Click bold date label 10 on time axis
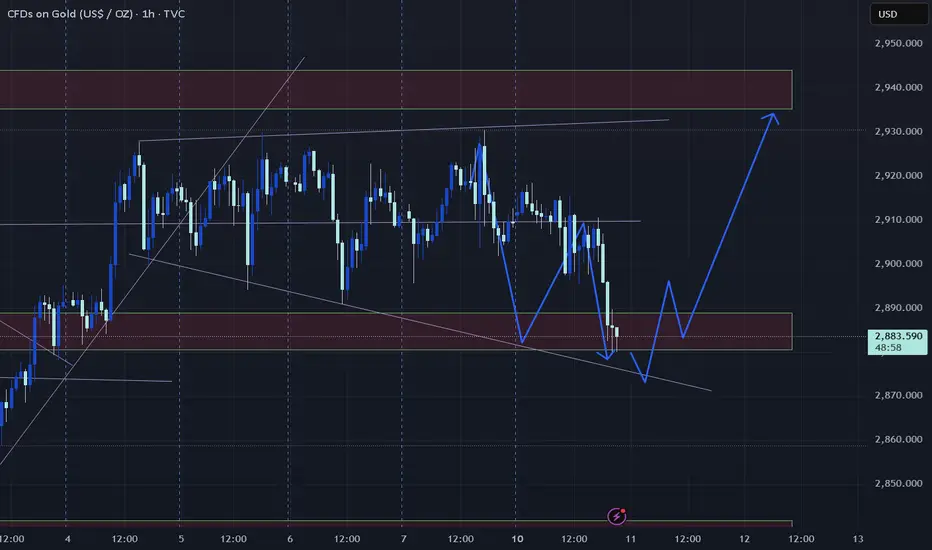Screen dimensions: 932x550 tap(518, 539)
